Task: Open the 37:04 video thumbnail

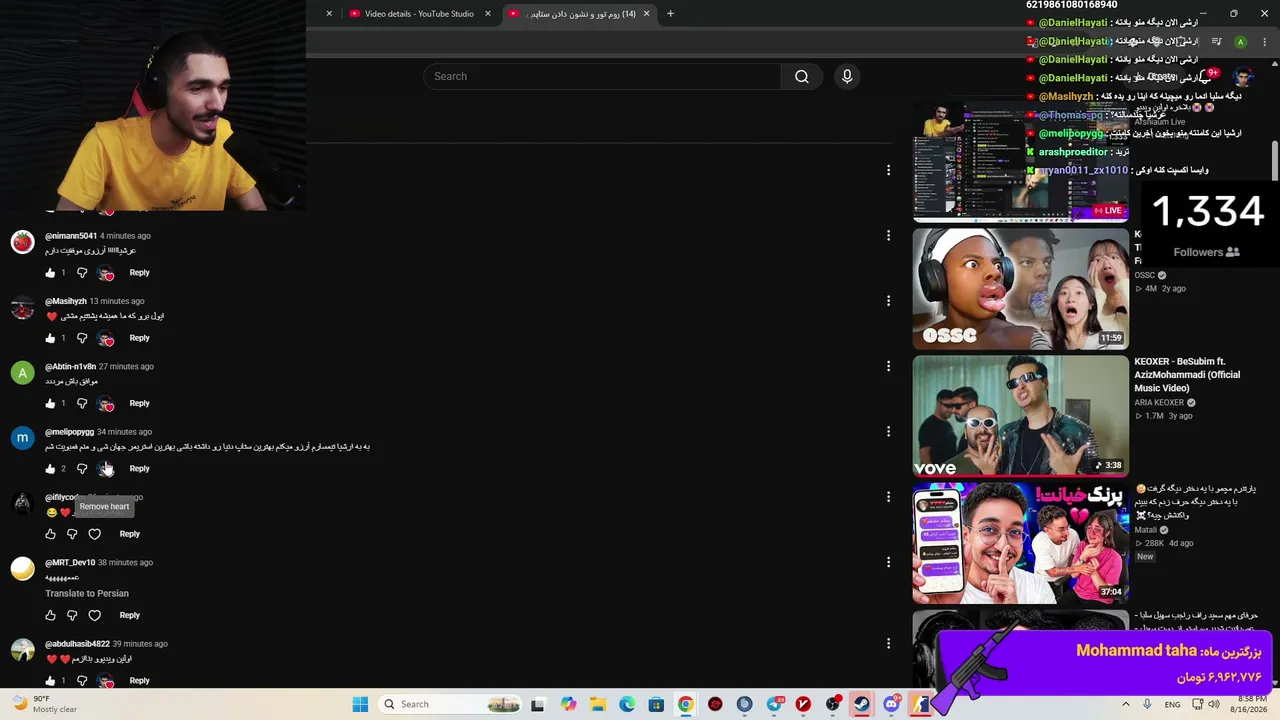Action: click(x=1020, y=543)
